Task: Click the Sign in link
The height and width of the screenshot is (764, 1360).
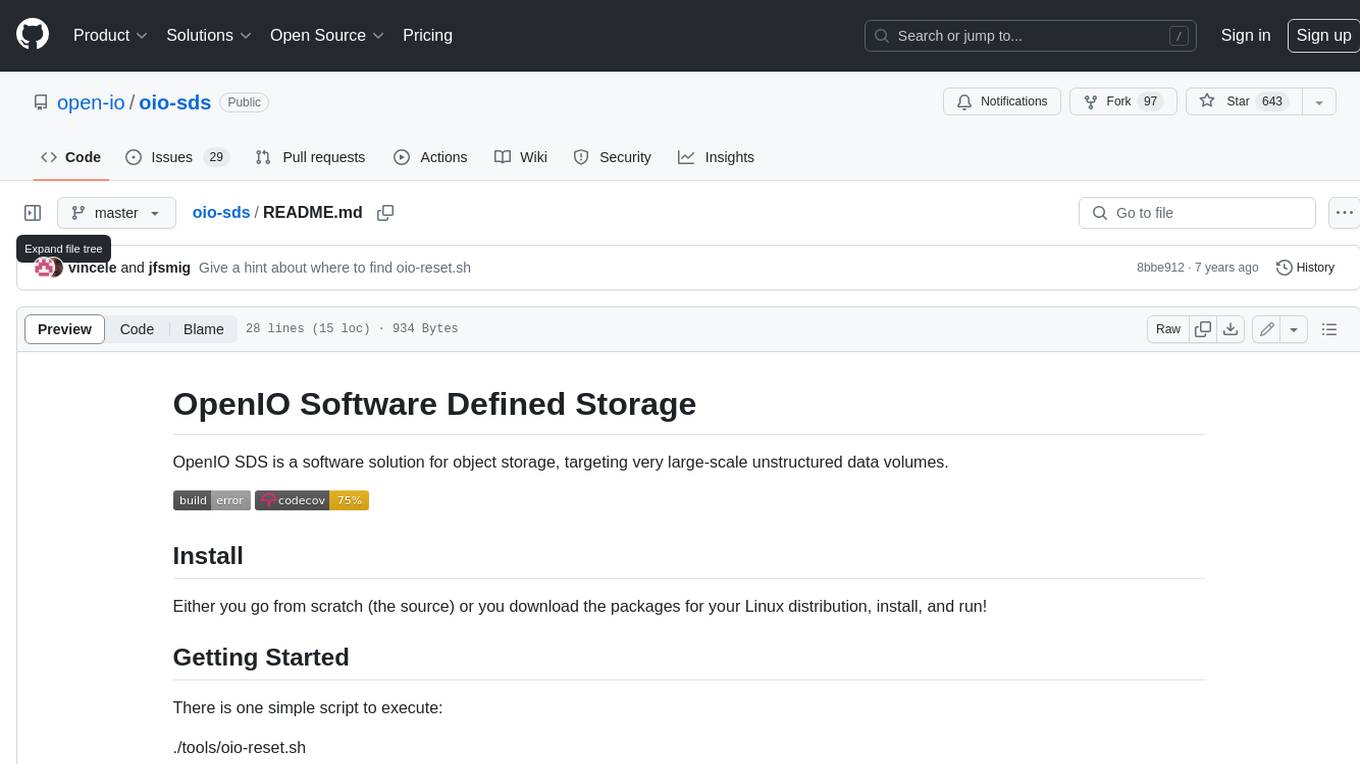Action: pos(1245,35)
